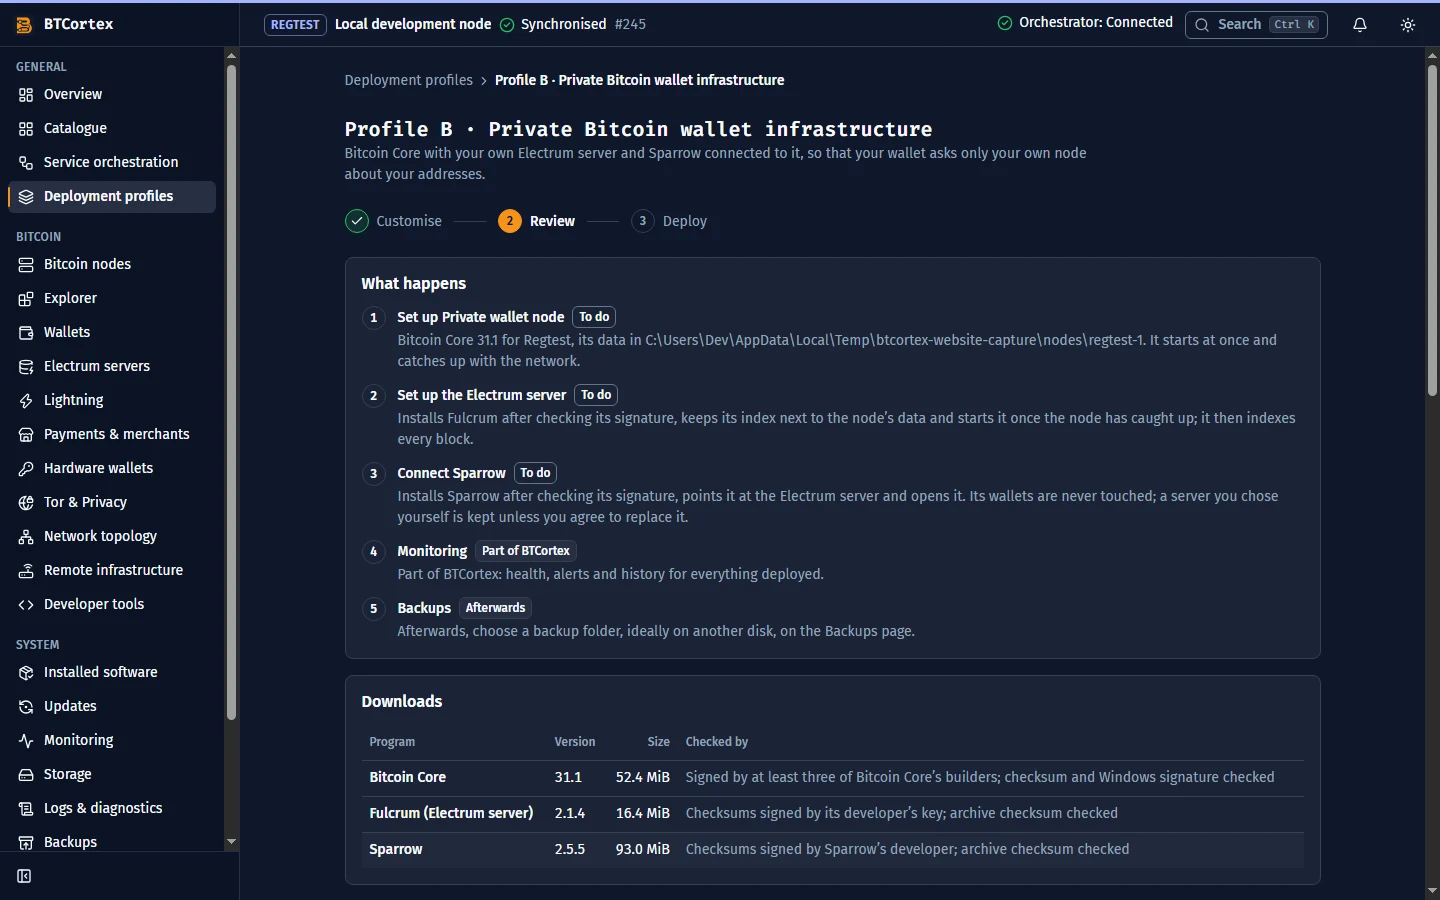Click the Network topology sidebar icon

(26, 537)
